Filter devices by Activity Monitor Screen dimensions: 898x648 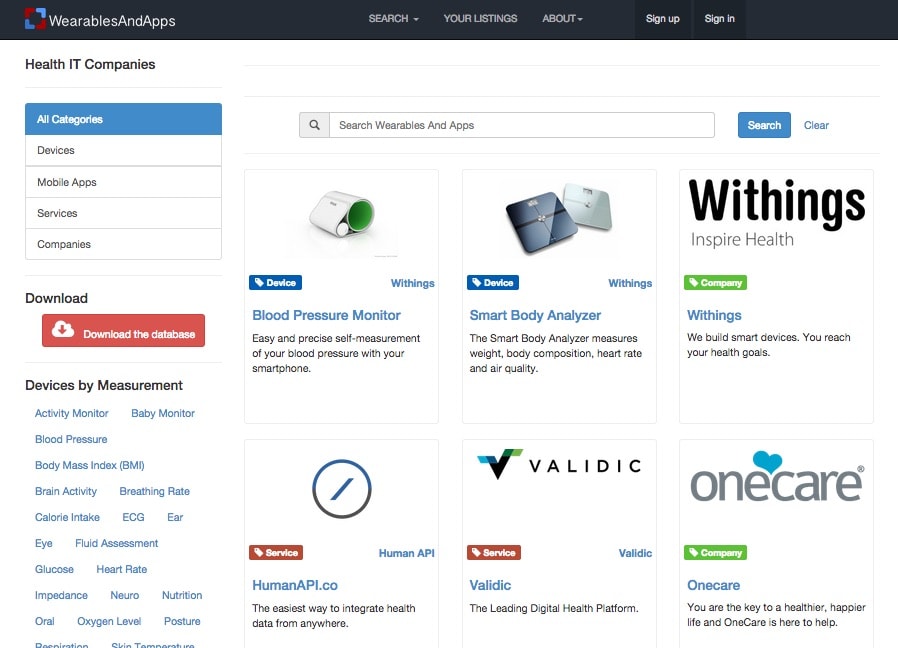pyautogui.click(x=72, y=413)
